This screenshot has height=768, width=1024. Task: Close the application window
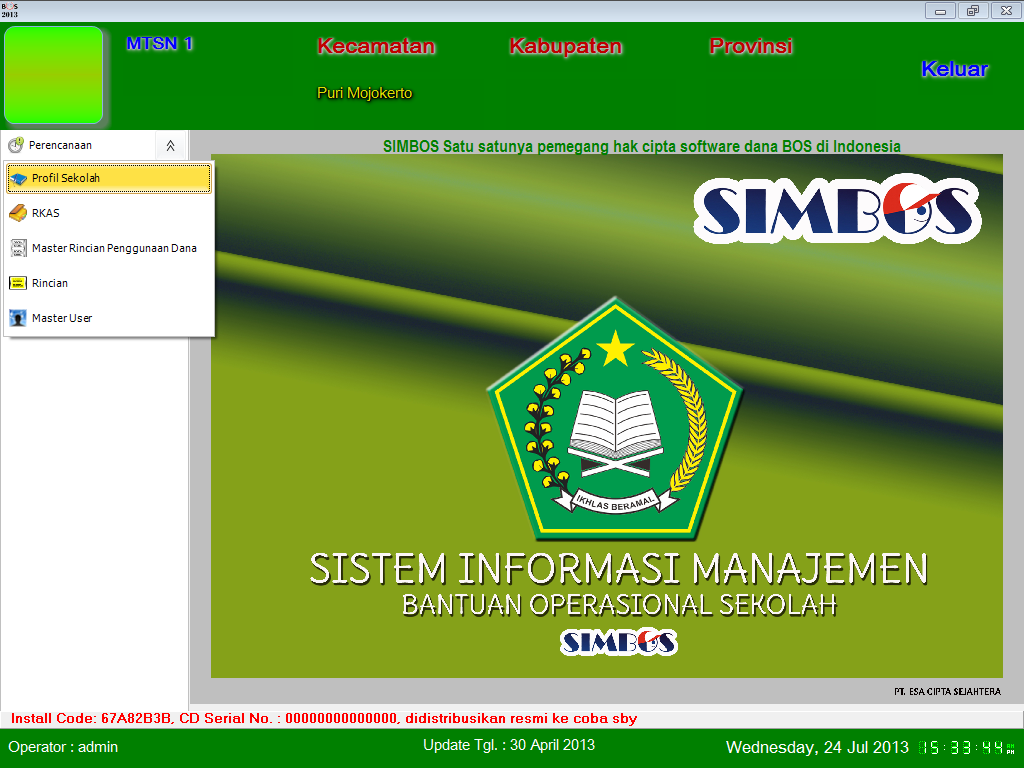(x=1006, y=11)
